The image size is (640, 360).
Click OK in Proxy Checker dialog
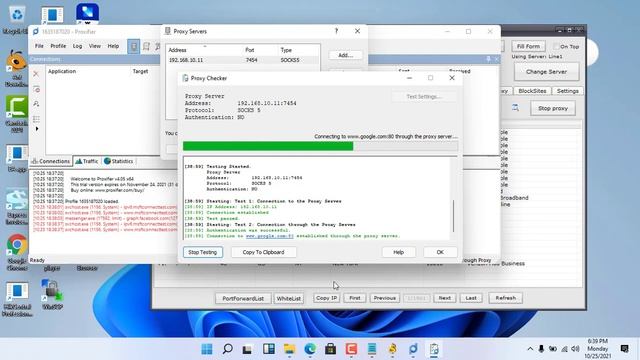point(440,252)
